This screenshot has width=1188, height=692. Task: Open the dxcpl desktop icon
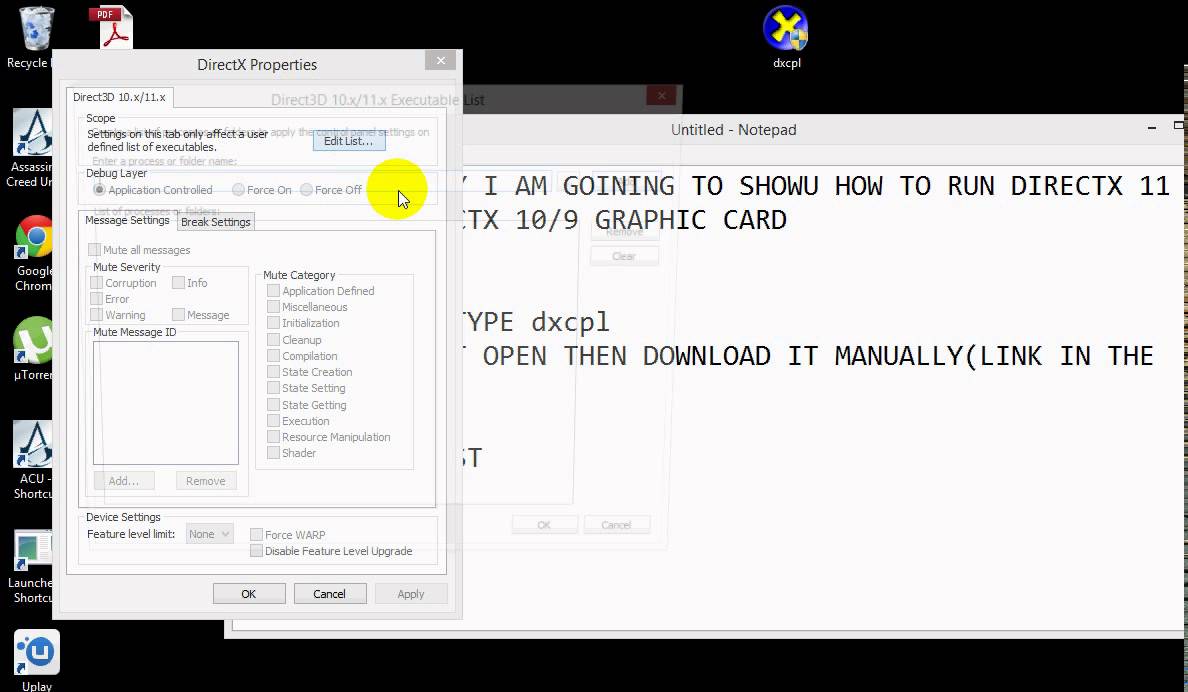(x=786, y=38)
